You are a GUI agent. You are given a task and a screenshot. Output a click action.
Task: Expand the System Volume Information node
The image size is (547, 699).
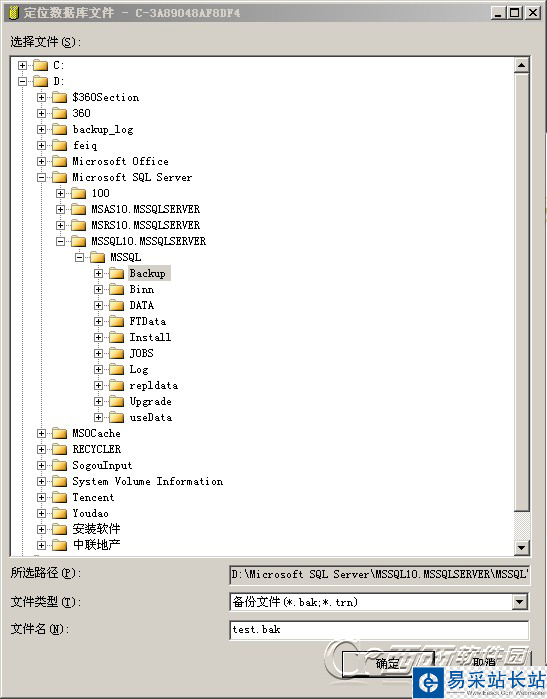tap(41, 481)
